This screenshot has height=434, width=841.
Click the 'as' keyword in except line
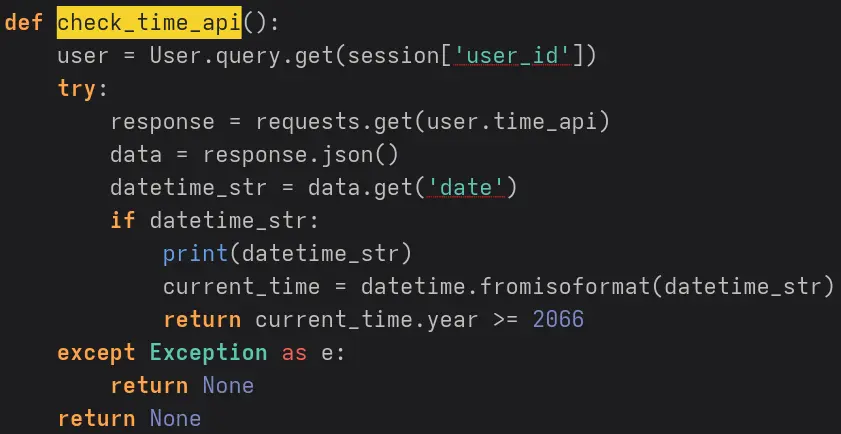[x=294, y=353]
